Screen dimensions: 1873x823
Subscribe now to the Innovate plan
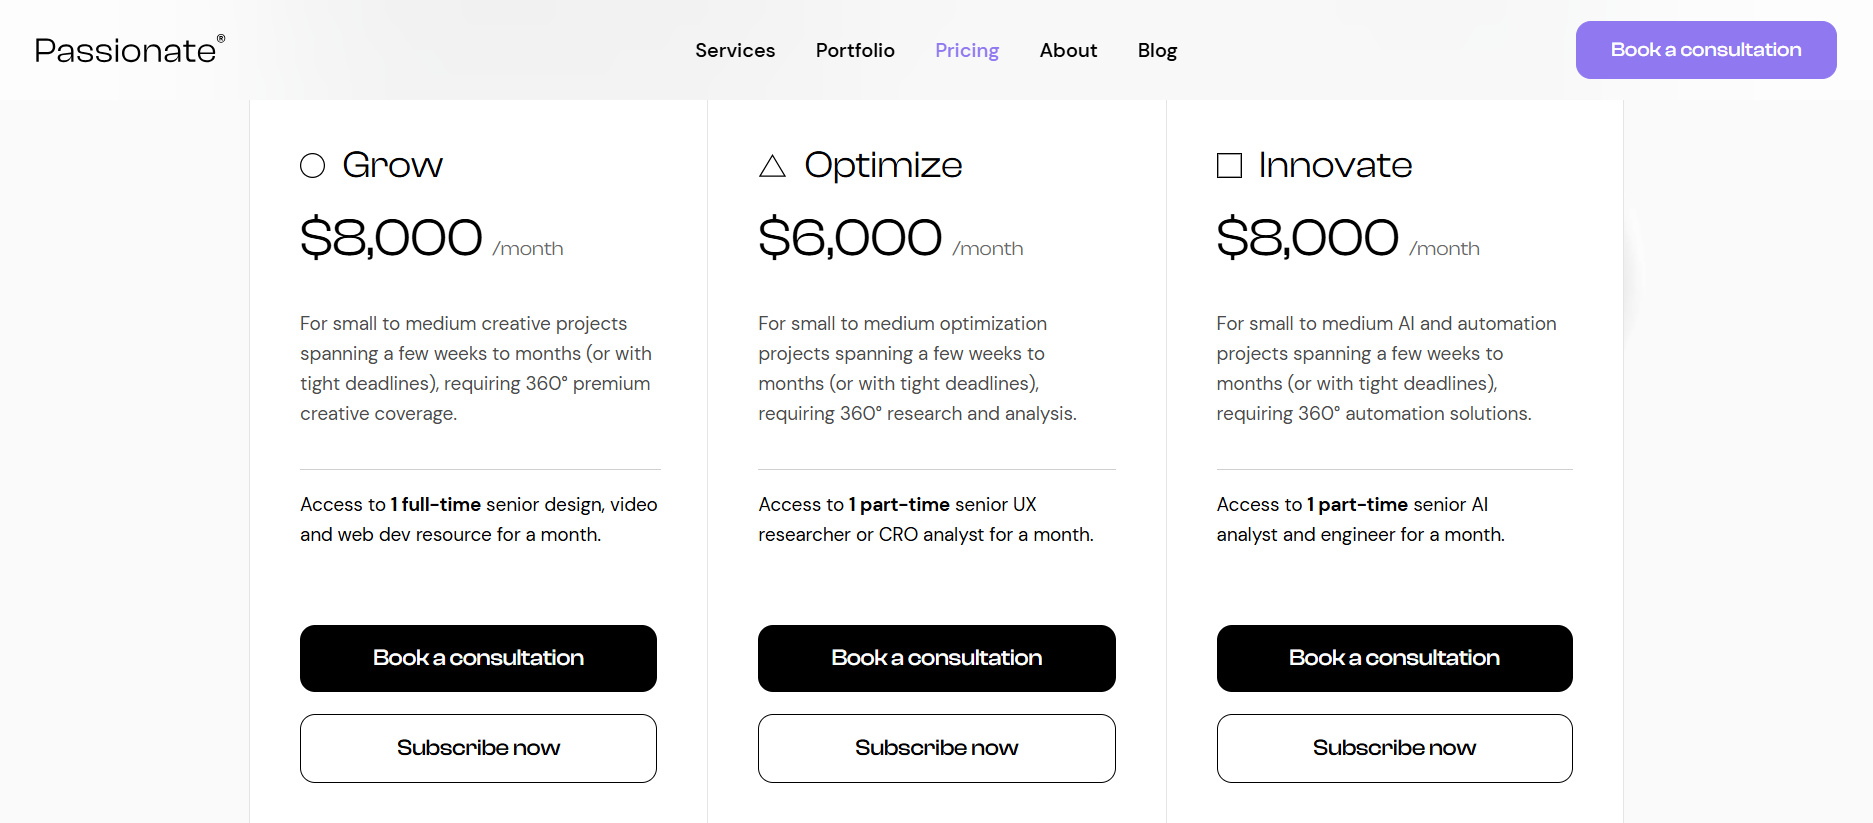tap(1394, 748)
